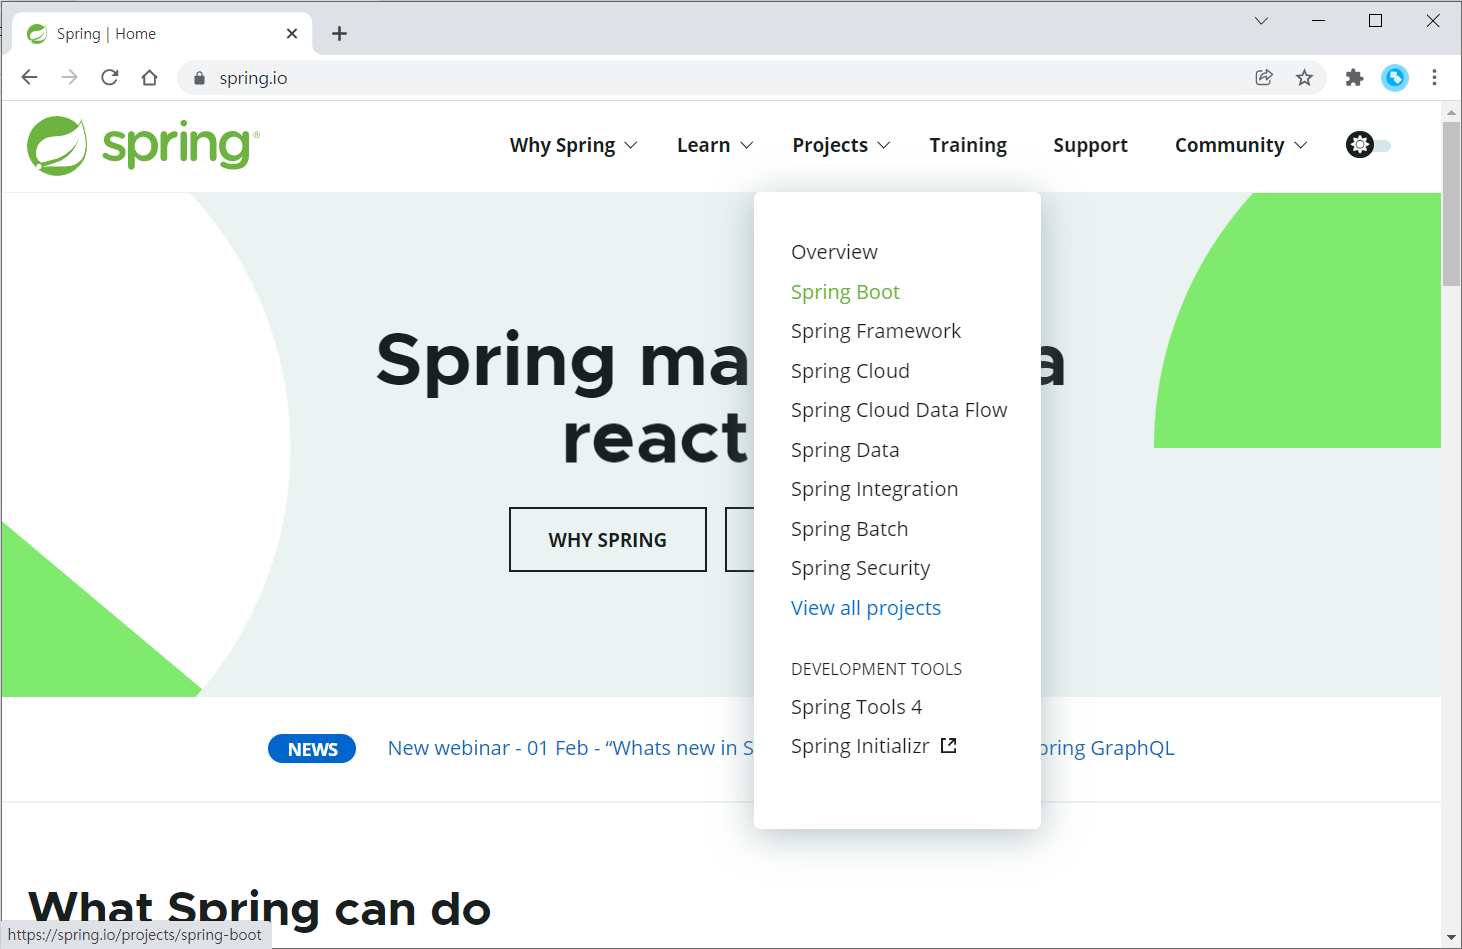Open the Spring GraphQL news link
This screenshot has width=1462, height=949.
coord(1108,748)
